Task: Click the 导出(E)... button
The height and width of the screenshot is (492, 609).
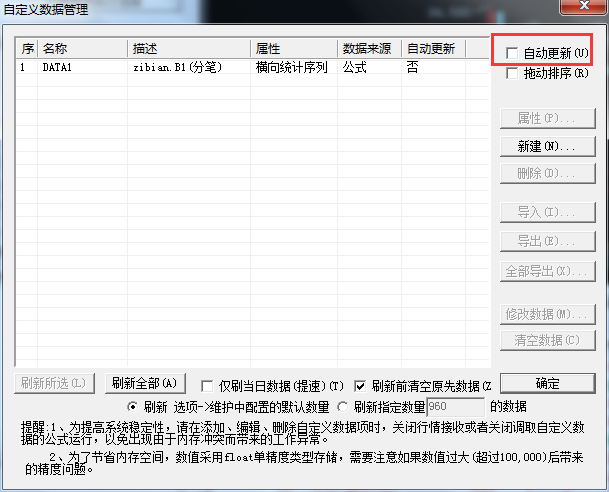Action: point(548,242)
